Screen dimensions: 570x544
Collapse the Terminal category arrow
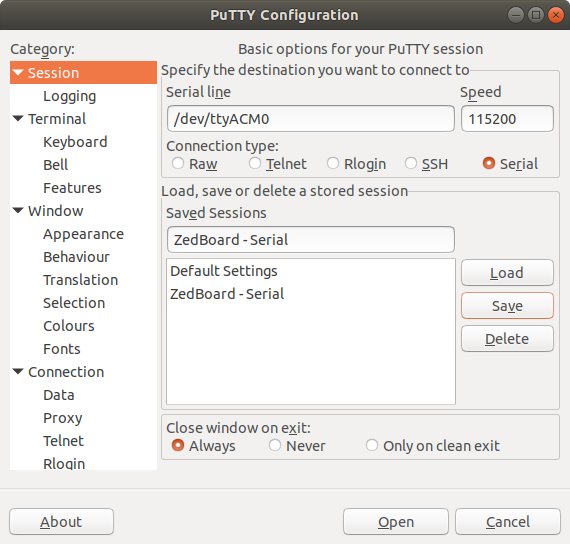point(18,119)
